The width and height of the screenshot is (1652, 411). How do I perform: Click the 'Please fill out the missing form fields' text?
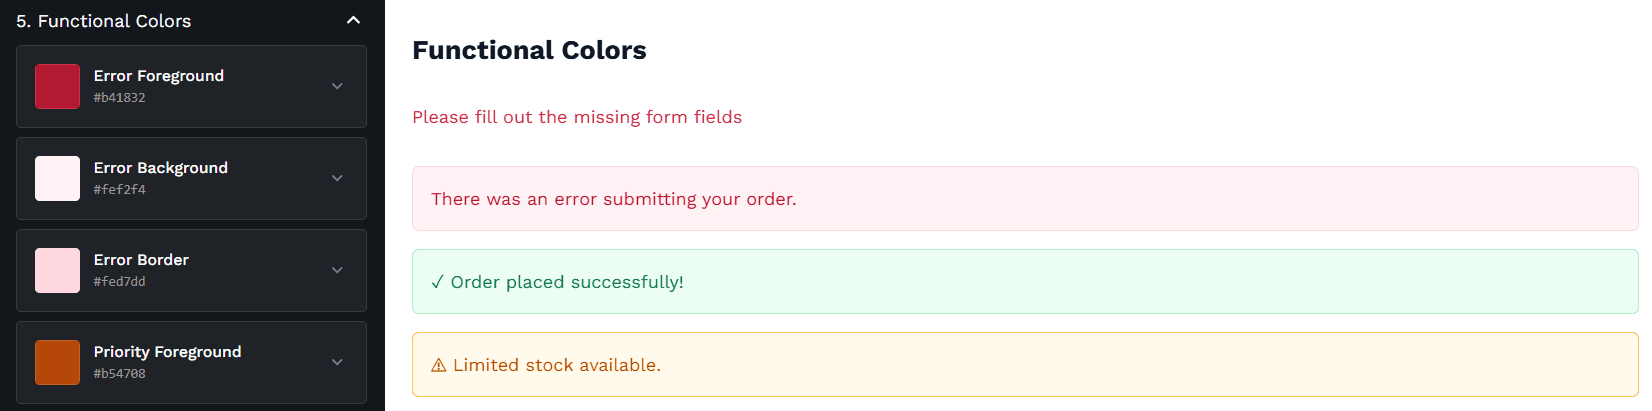[x=577, y=117]
